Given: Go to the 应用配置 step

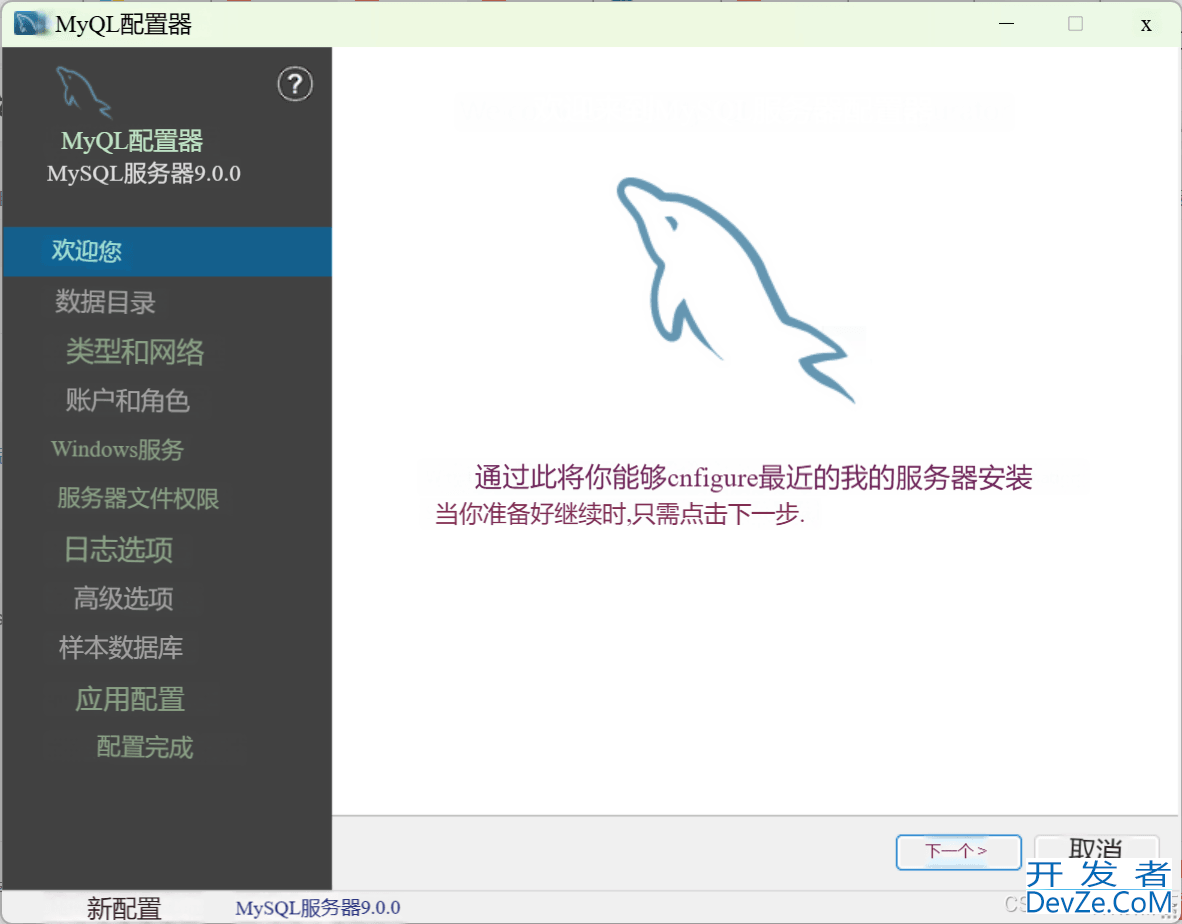Looking at the screenshot, I should tap(130, 699).
